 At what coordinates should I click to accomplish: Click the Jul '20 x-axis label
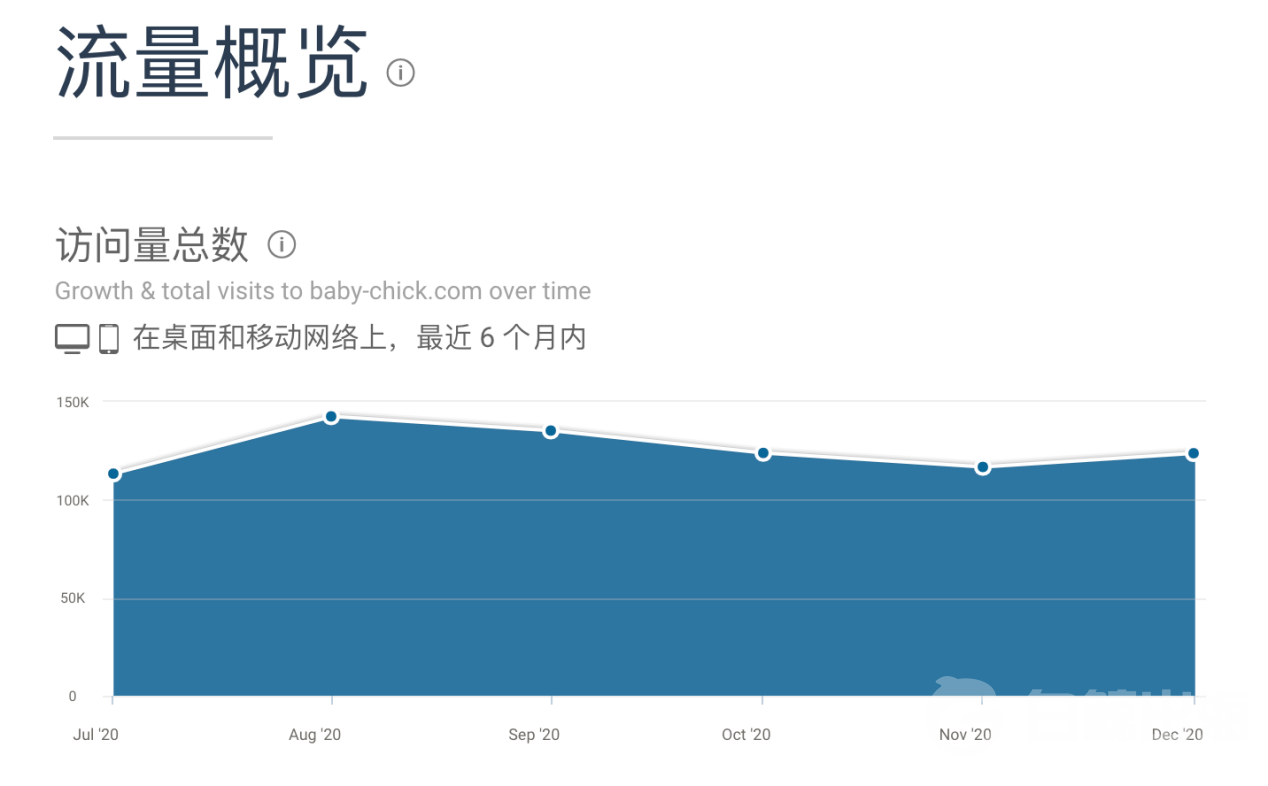point(96,735)
